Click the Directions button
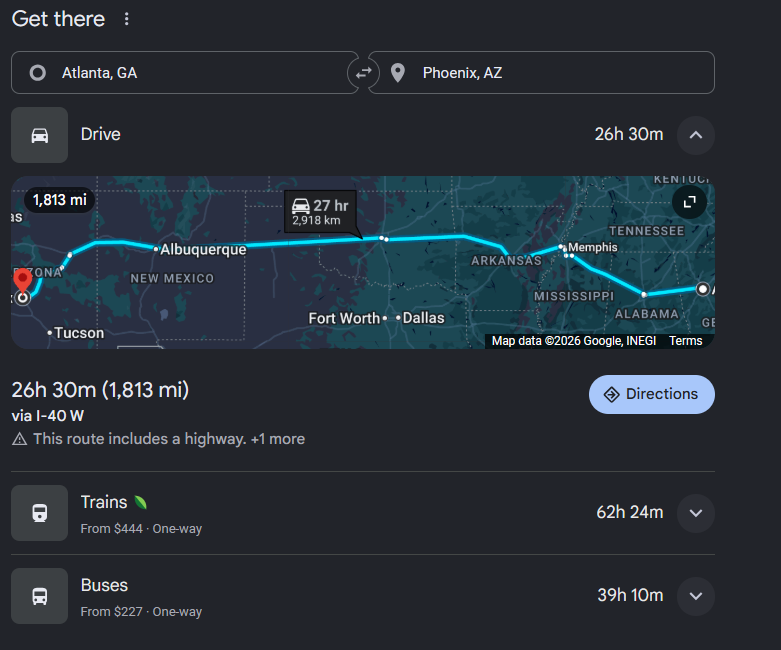This screenshot has width=781, height=650. (651, 394)
